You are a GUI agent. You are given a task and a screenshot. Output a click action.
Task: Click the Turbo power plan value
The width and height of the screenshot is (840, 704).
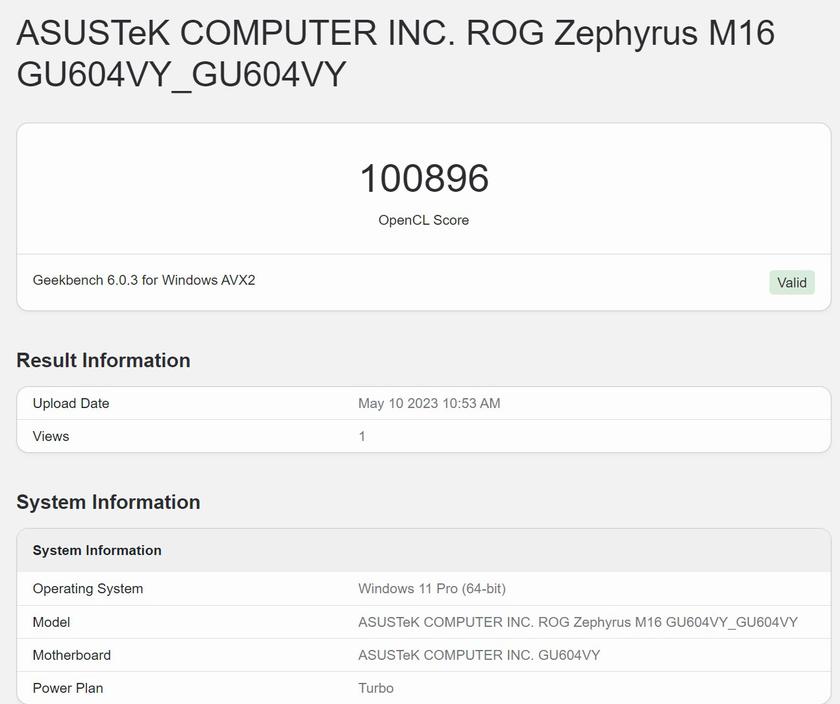[x=376, y=688]
